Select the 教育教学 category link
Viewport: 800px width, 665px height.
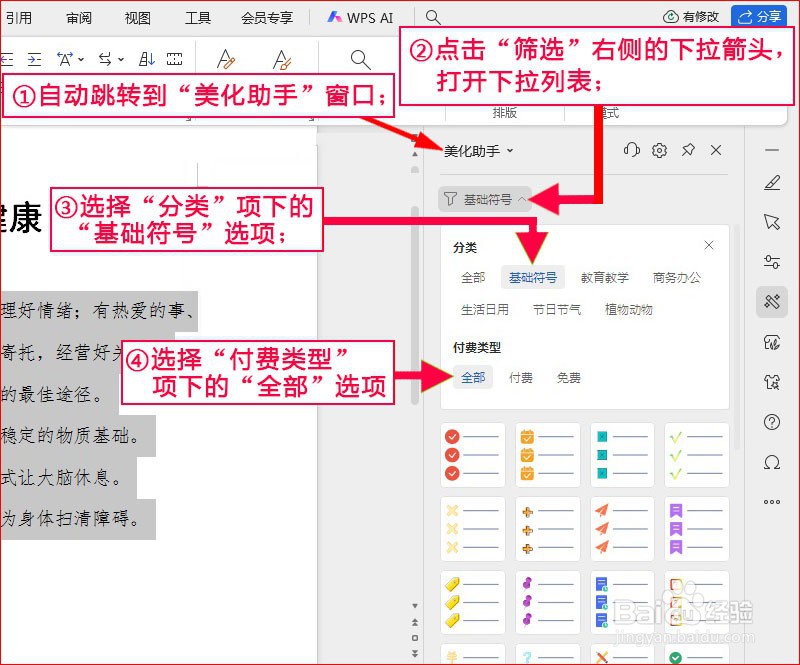coord(605,278)
